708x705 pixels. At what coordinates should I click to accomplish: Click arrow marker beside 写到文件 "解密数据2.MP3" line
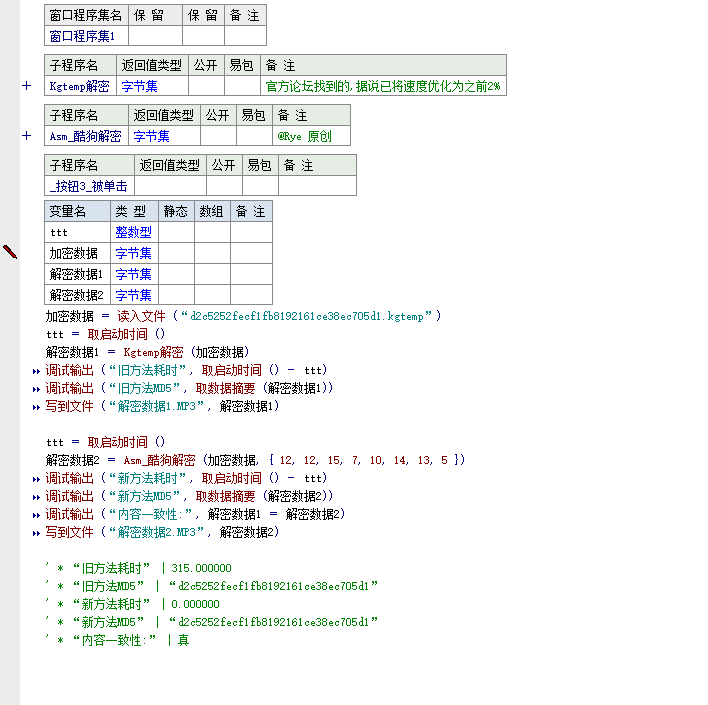[x=36, y=533]
